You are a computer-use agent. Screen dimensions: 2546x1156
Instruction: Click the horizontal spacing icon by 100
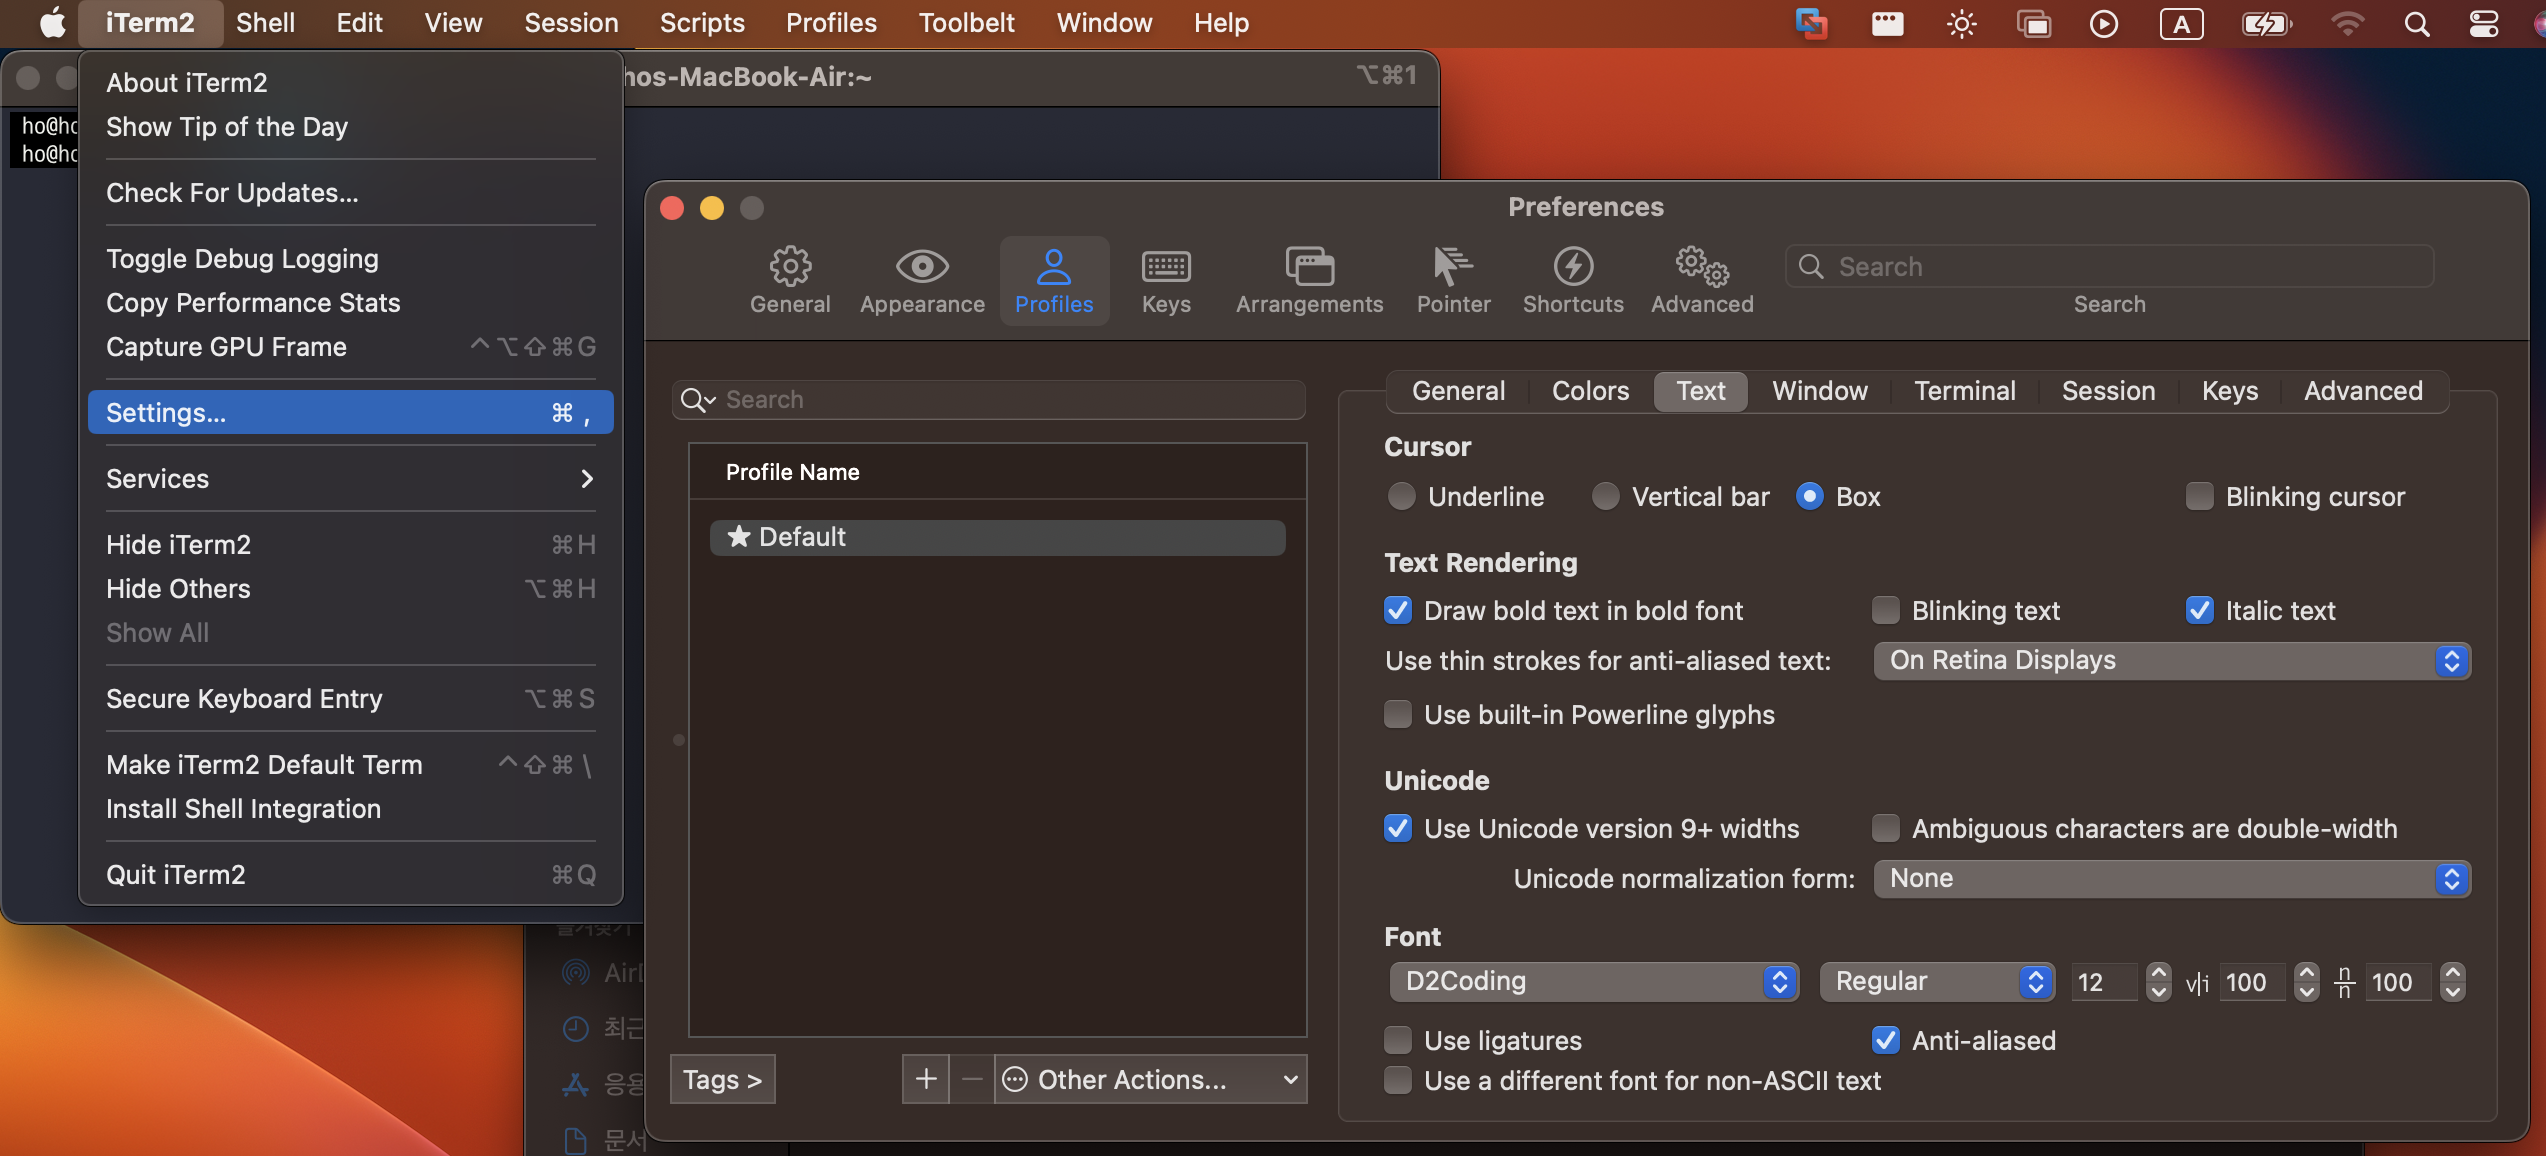[x=2196, y=983]
